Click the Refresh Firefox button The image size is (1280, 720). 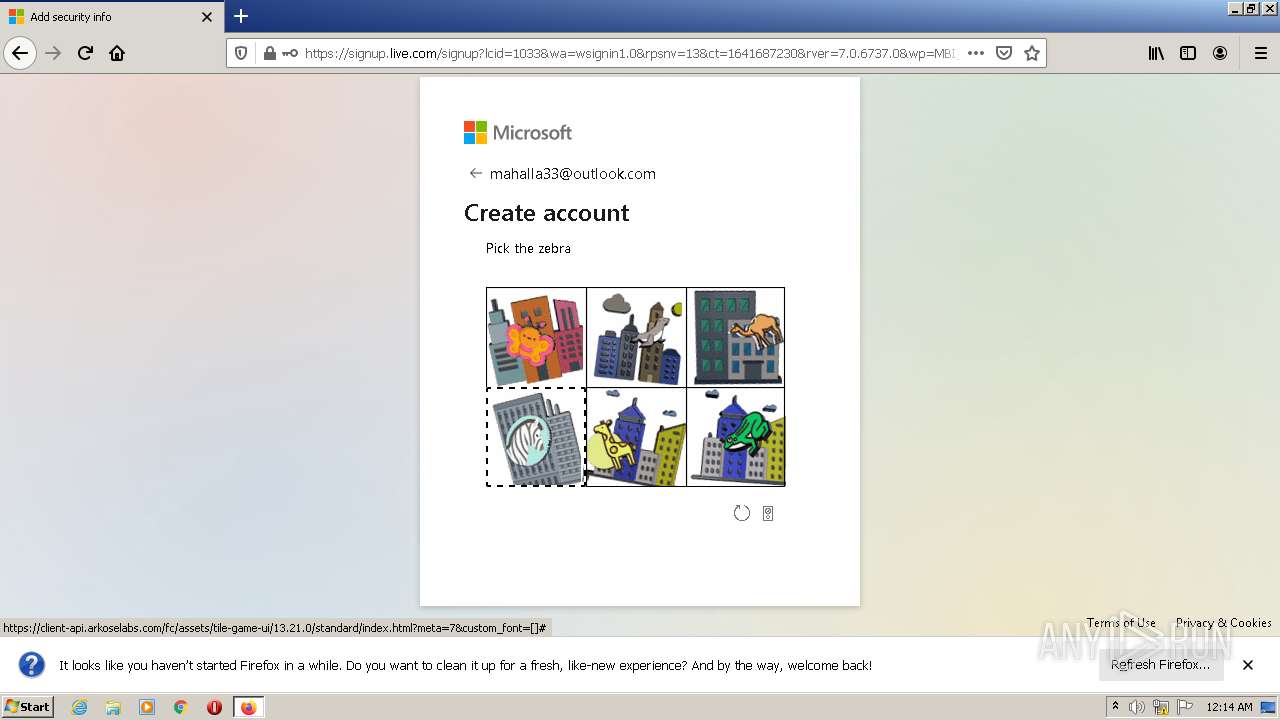coord(1160,665)
